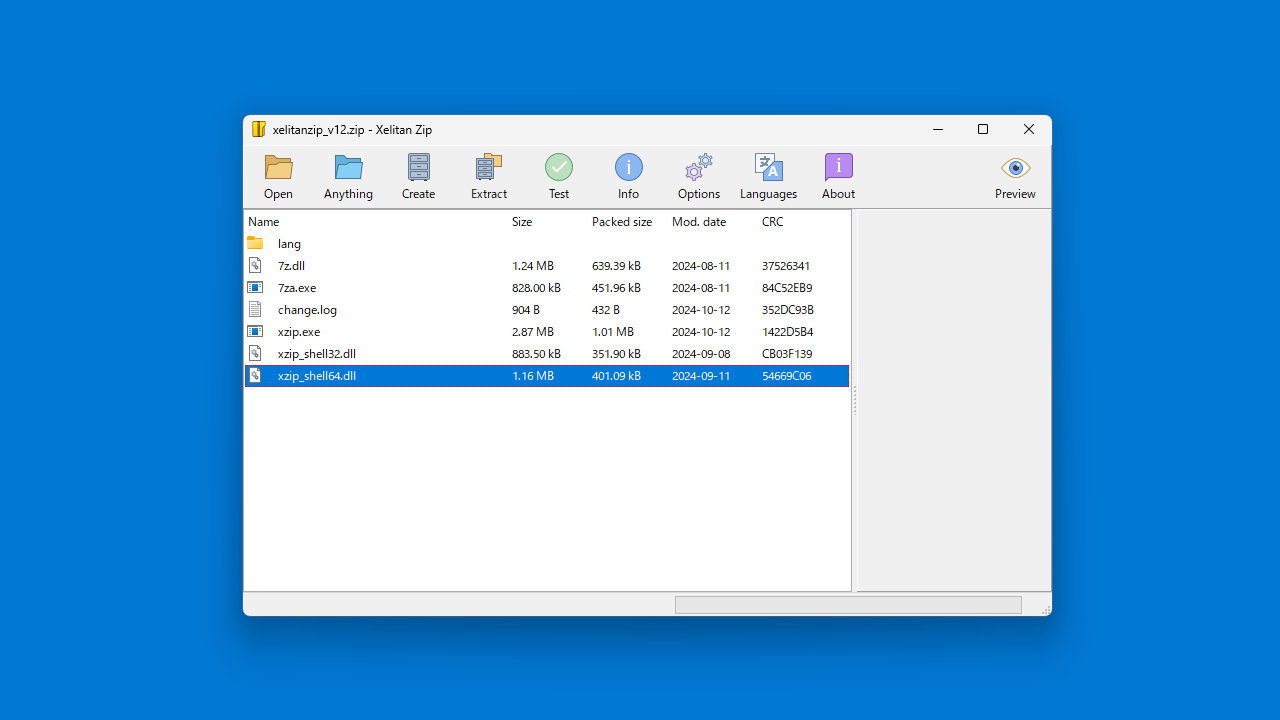Click the 2024-10-12 date of change.log
The height and width of the screenshot is (720, 1280).
point(701,310)
